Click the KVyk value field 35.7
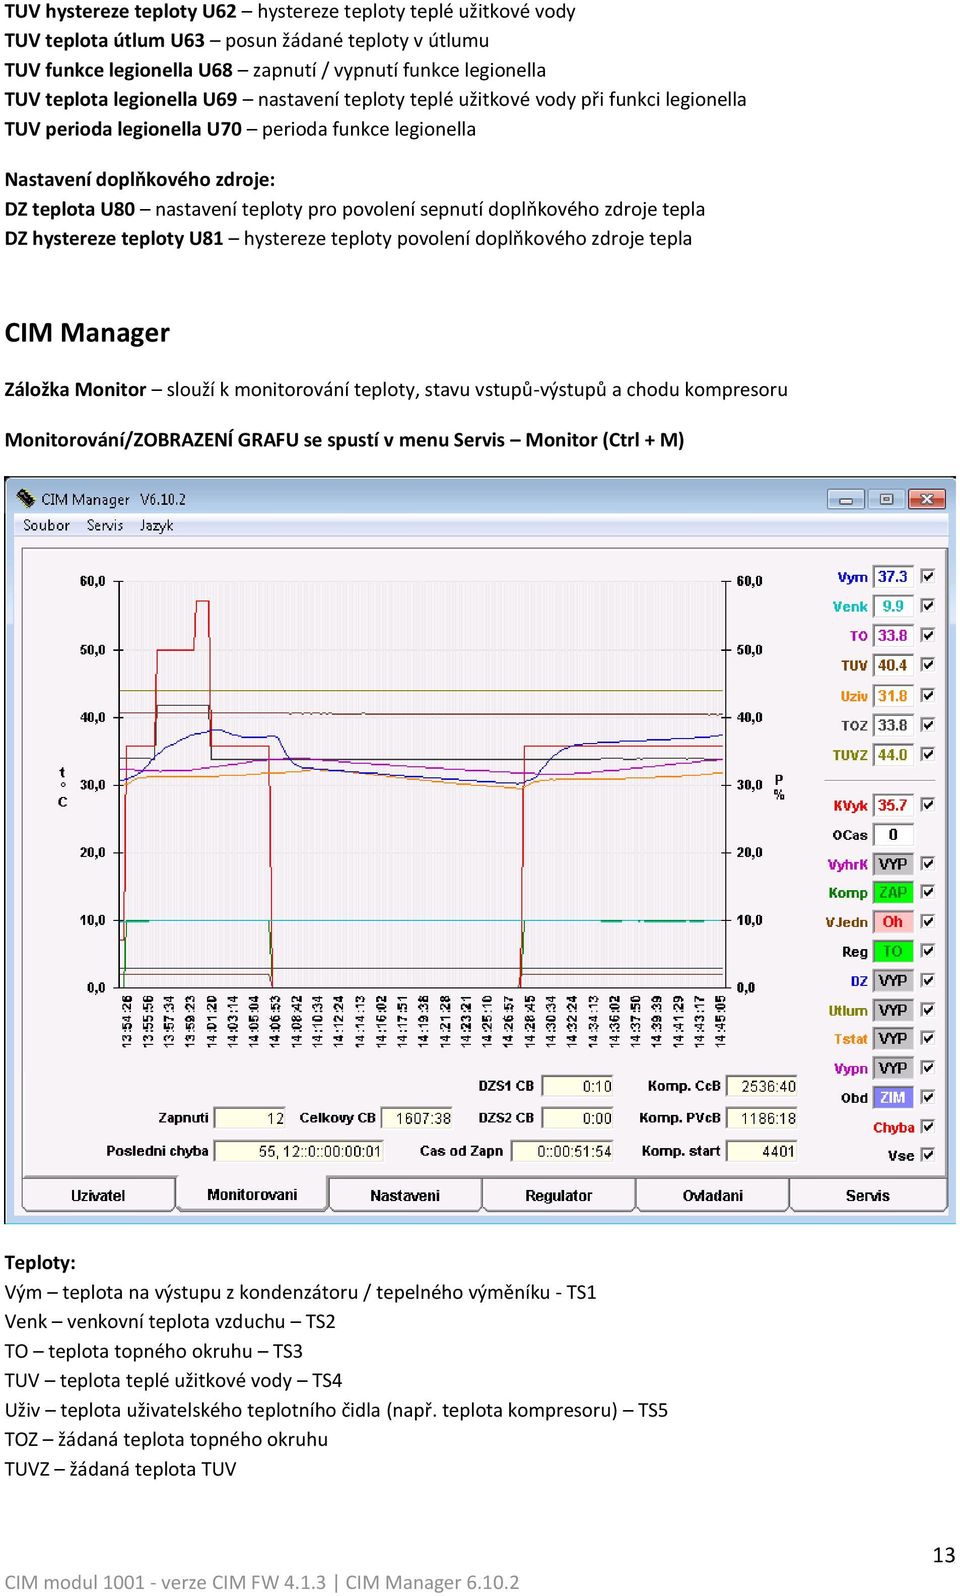 click(893, 805)
